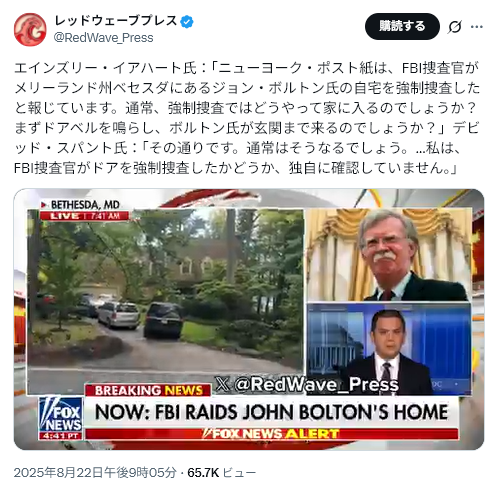
Task: Click the red LIVE 7:41 AM indicator
Action: click(84, 216)
